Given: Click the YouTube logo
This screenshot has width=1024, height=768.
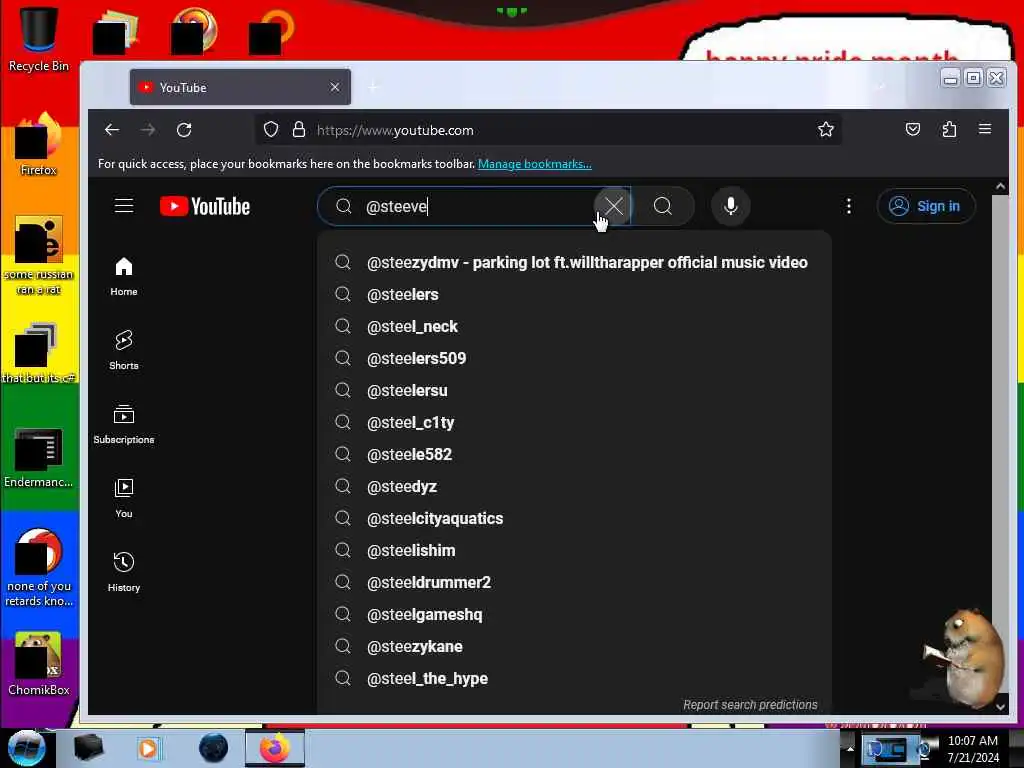Looking at the screenshot, I should point(205,206).
